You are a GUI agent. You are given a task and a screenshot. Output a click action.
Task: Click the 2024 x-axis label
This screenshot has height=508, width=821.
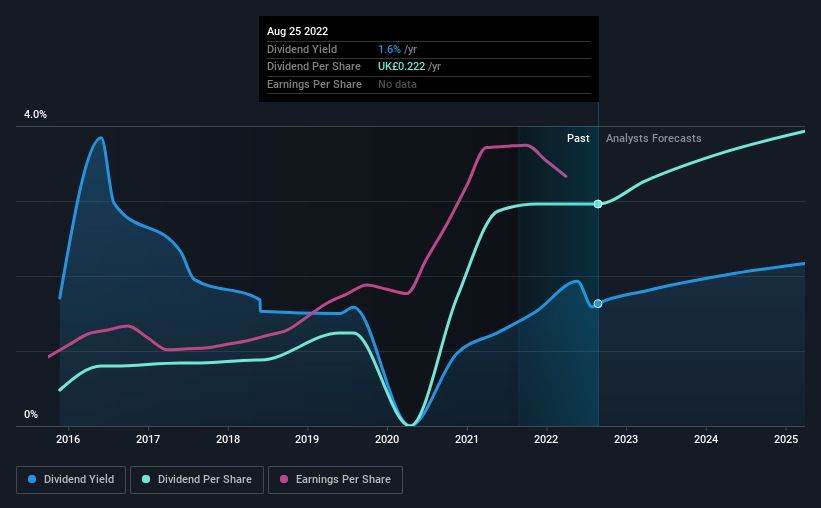[x=706, y=439]
